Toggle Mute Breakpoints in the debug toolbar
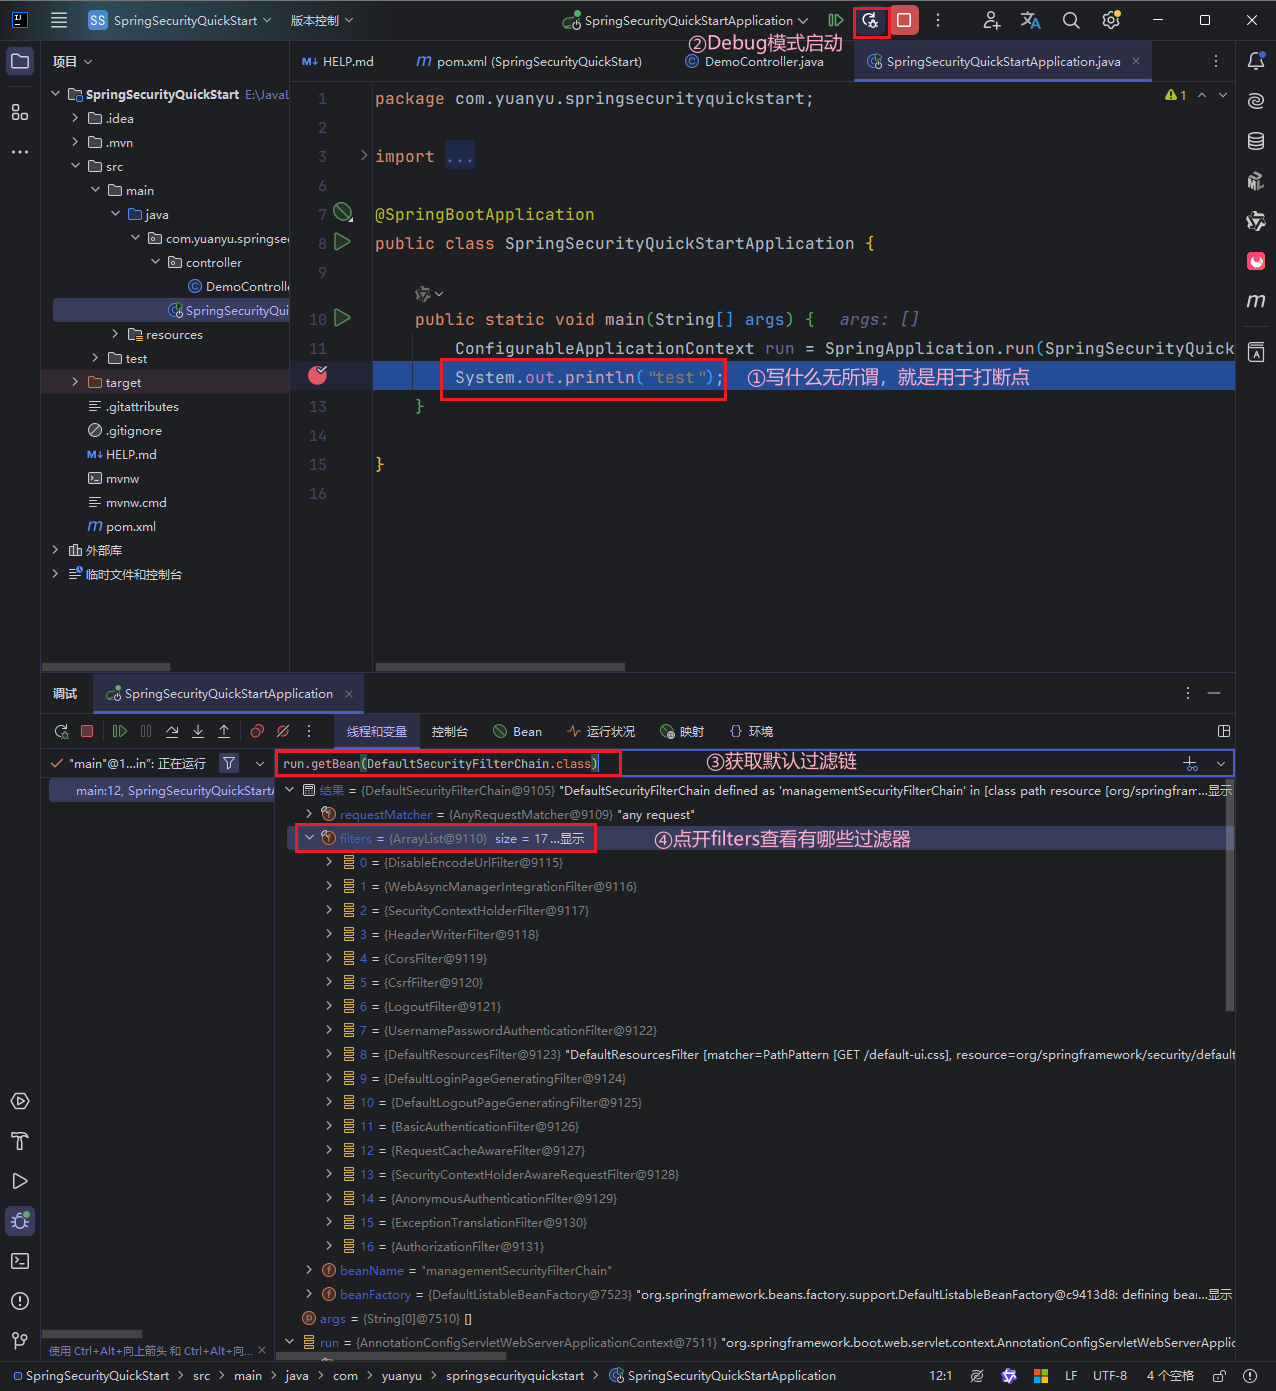 [x=283, y=732]
